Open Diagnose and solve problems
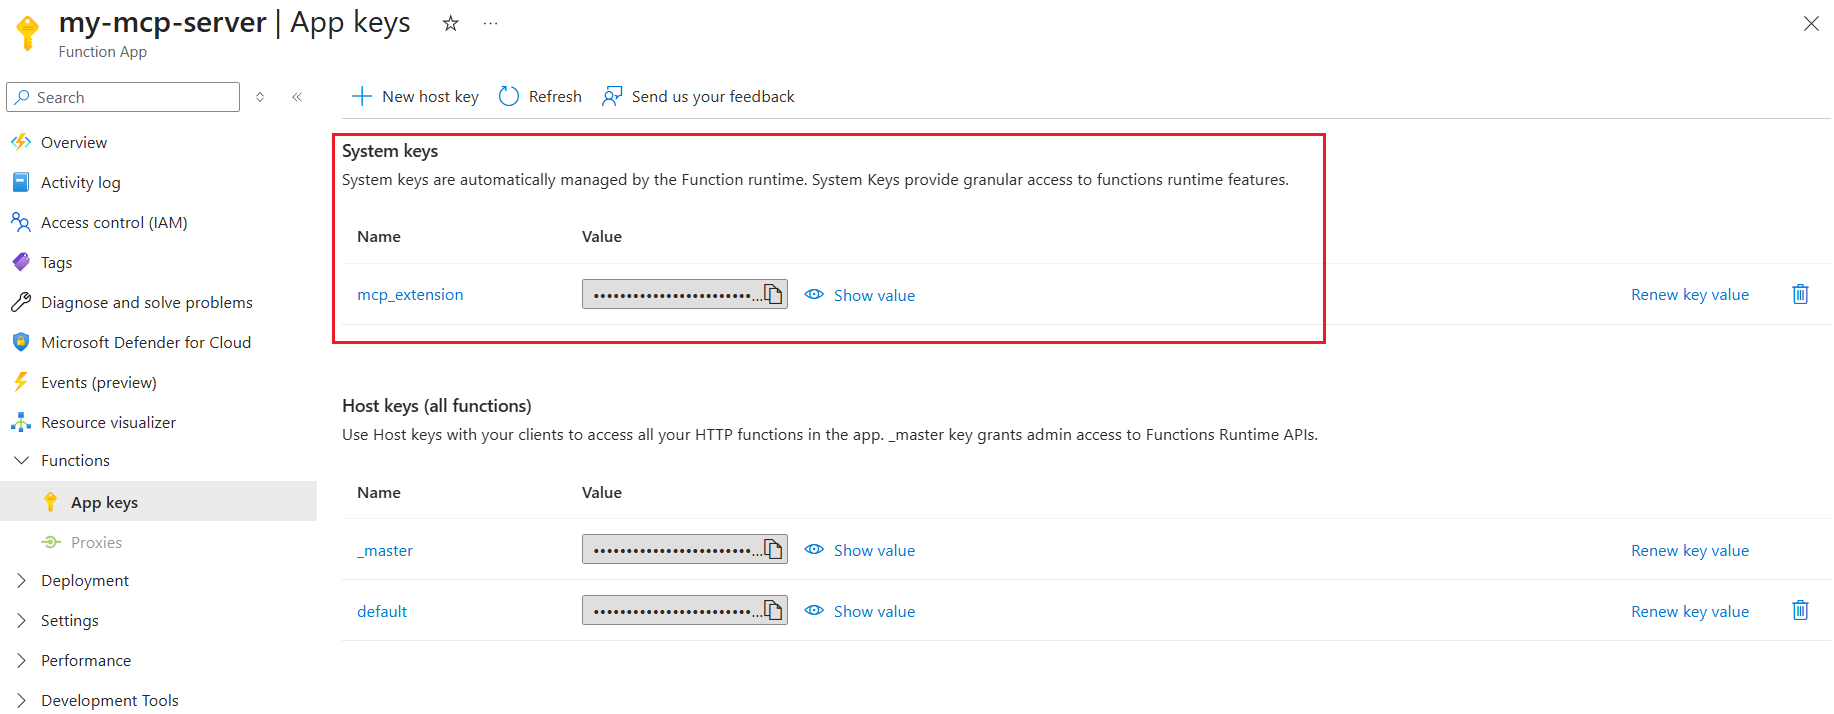The height and width of the screenshot is (714, 1834). (x=146, y=302)
